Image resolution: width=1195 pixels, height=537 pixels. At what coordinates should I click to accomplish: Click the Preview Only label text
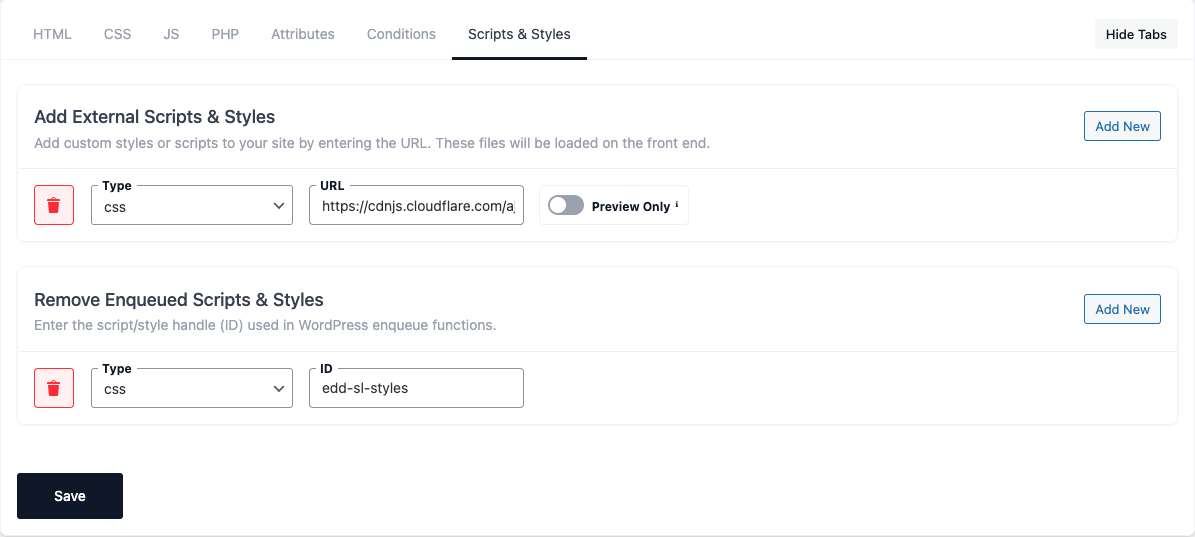[x=630, y=207]
